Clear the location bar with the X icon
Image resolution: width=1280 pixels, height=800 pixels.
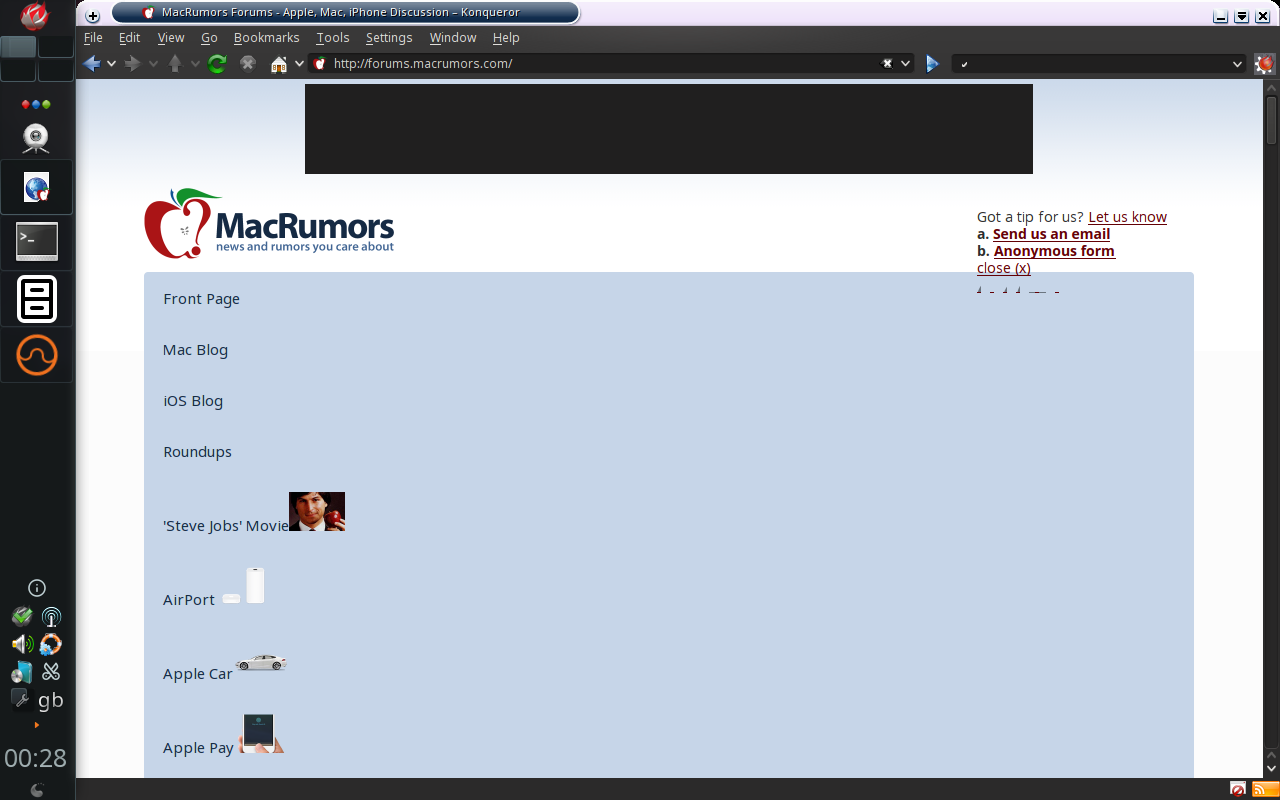[x=887, y=63]
